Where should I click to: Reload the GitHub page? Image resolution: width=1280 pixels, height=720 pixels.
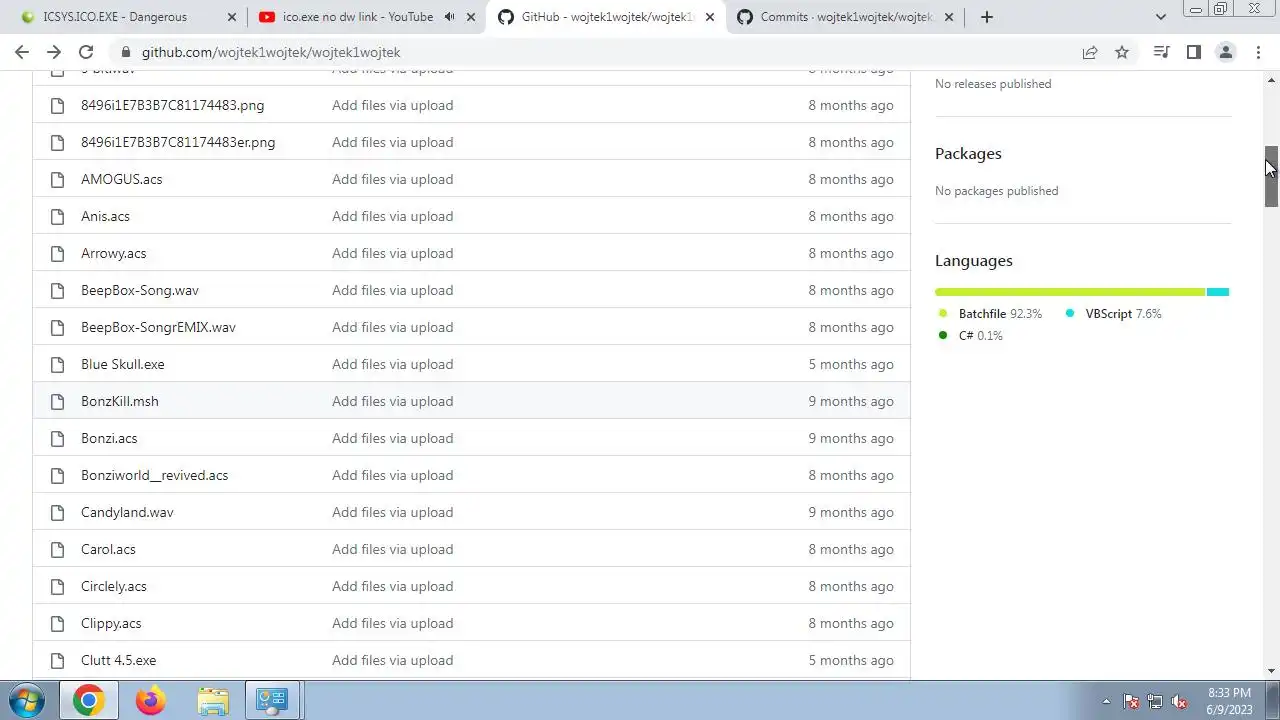(x=86, y=52)
